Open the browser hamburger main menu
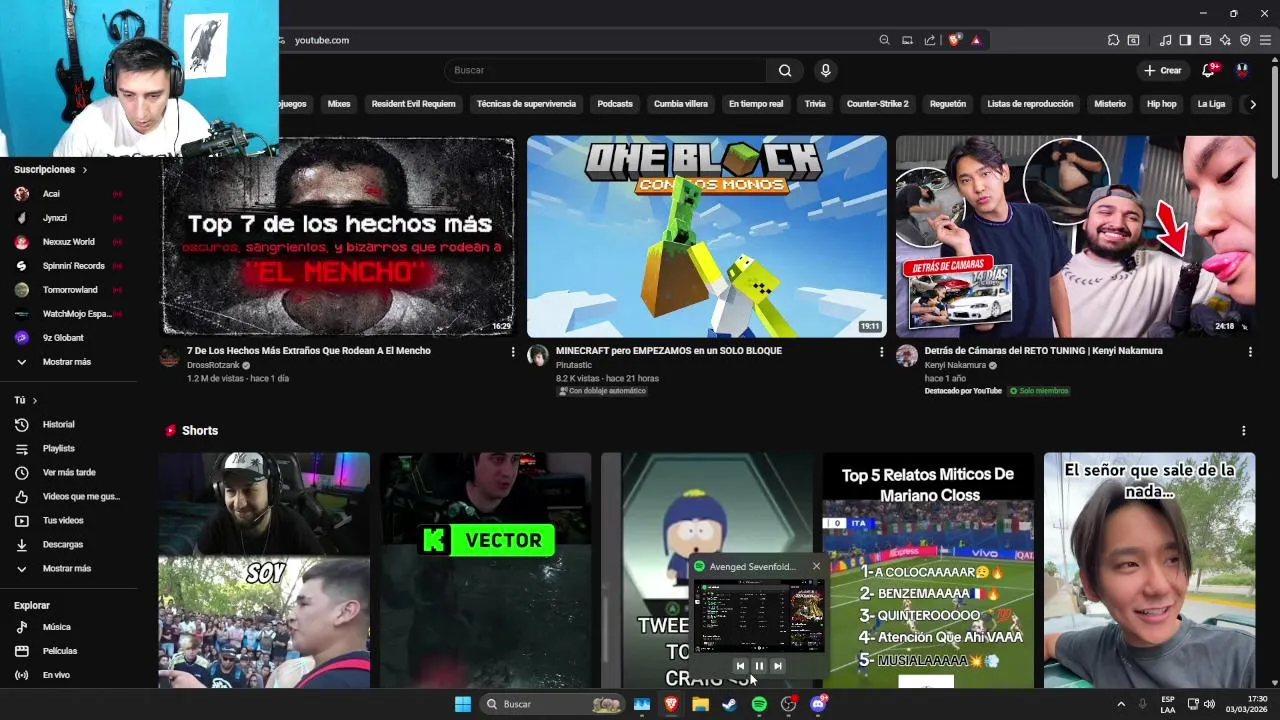Screen dimensions: 1280x720 pos(1265,40)
